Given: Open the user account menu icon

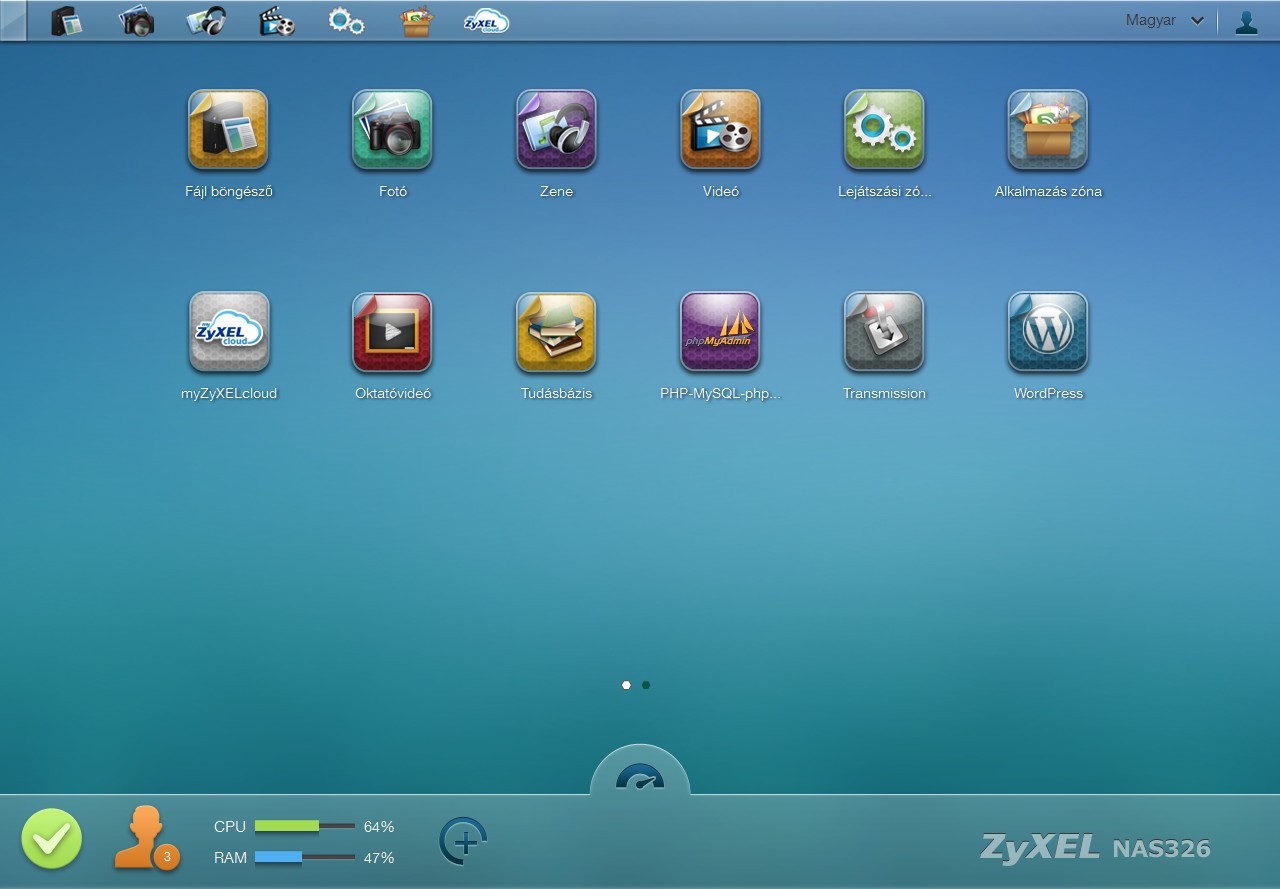Looking at the screenshot, I should point(1246,22).
